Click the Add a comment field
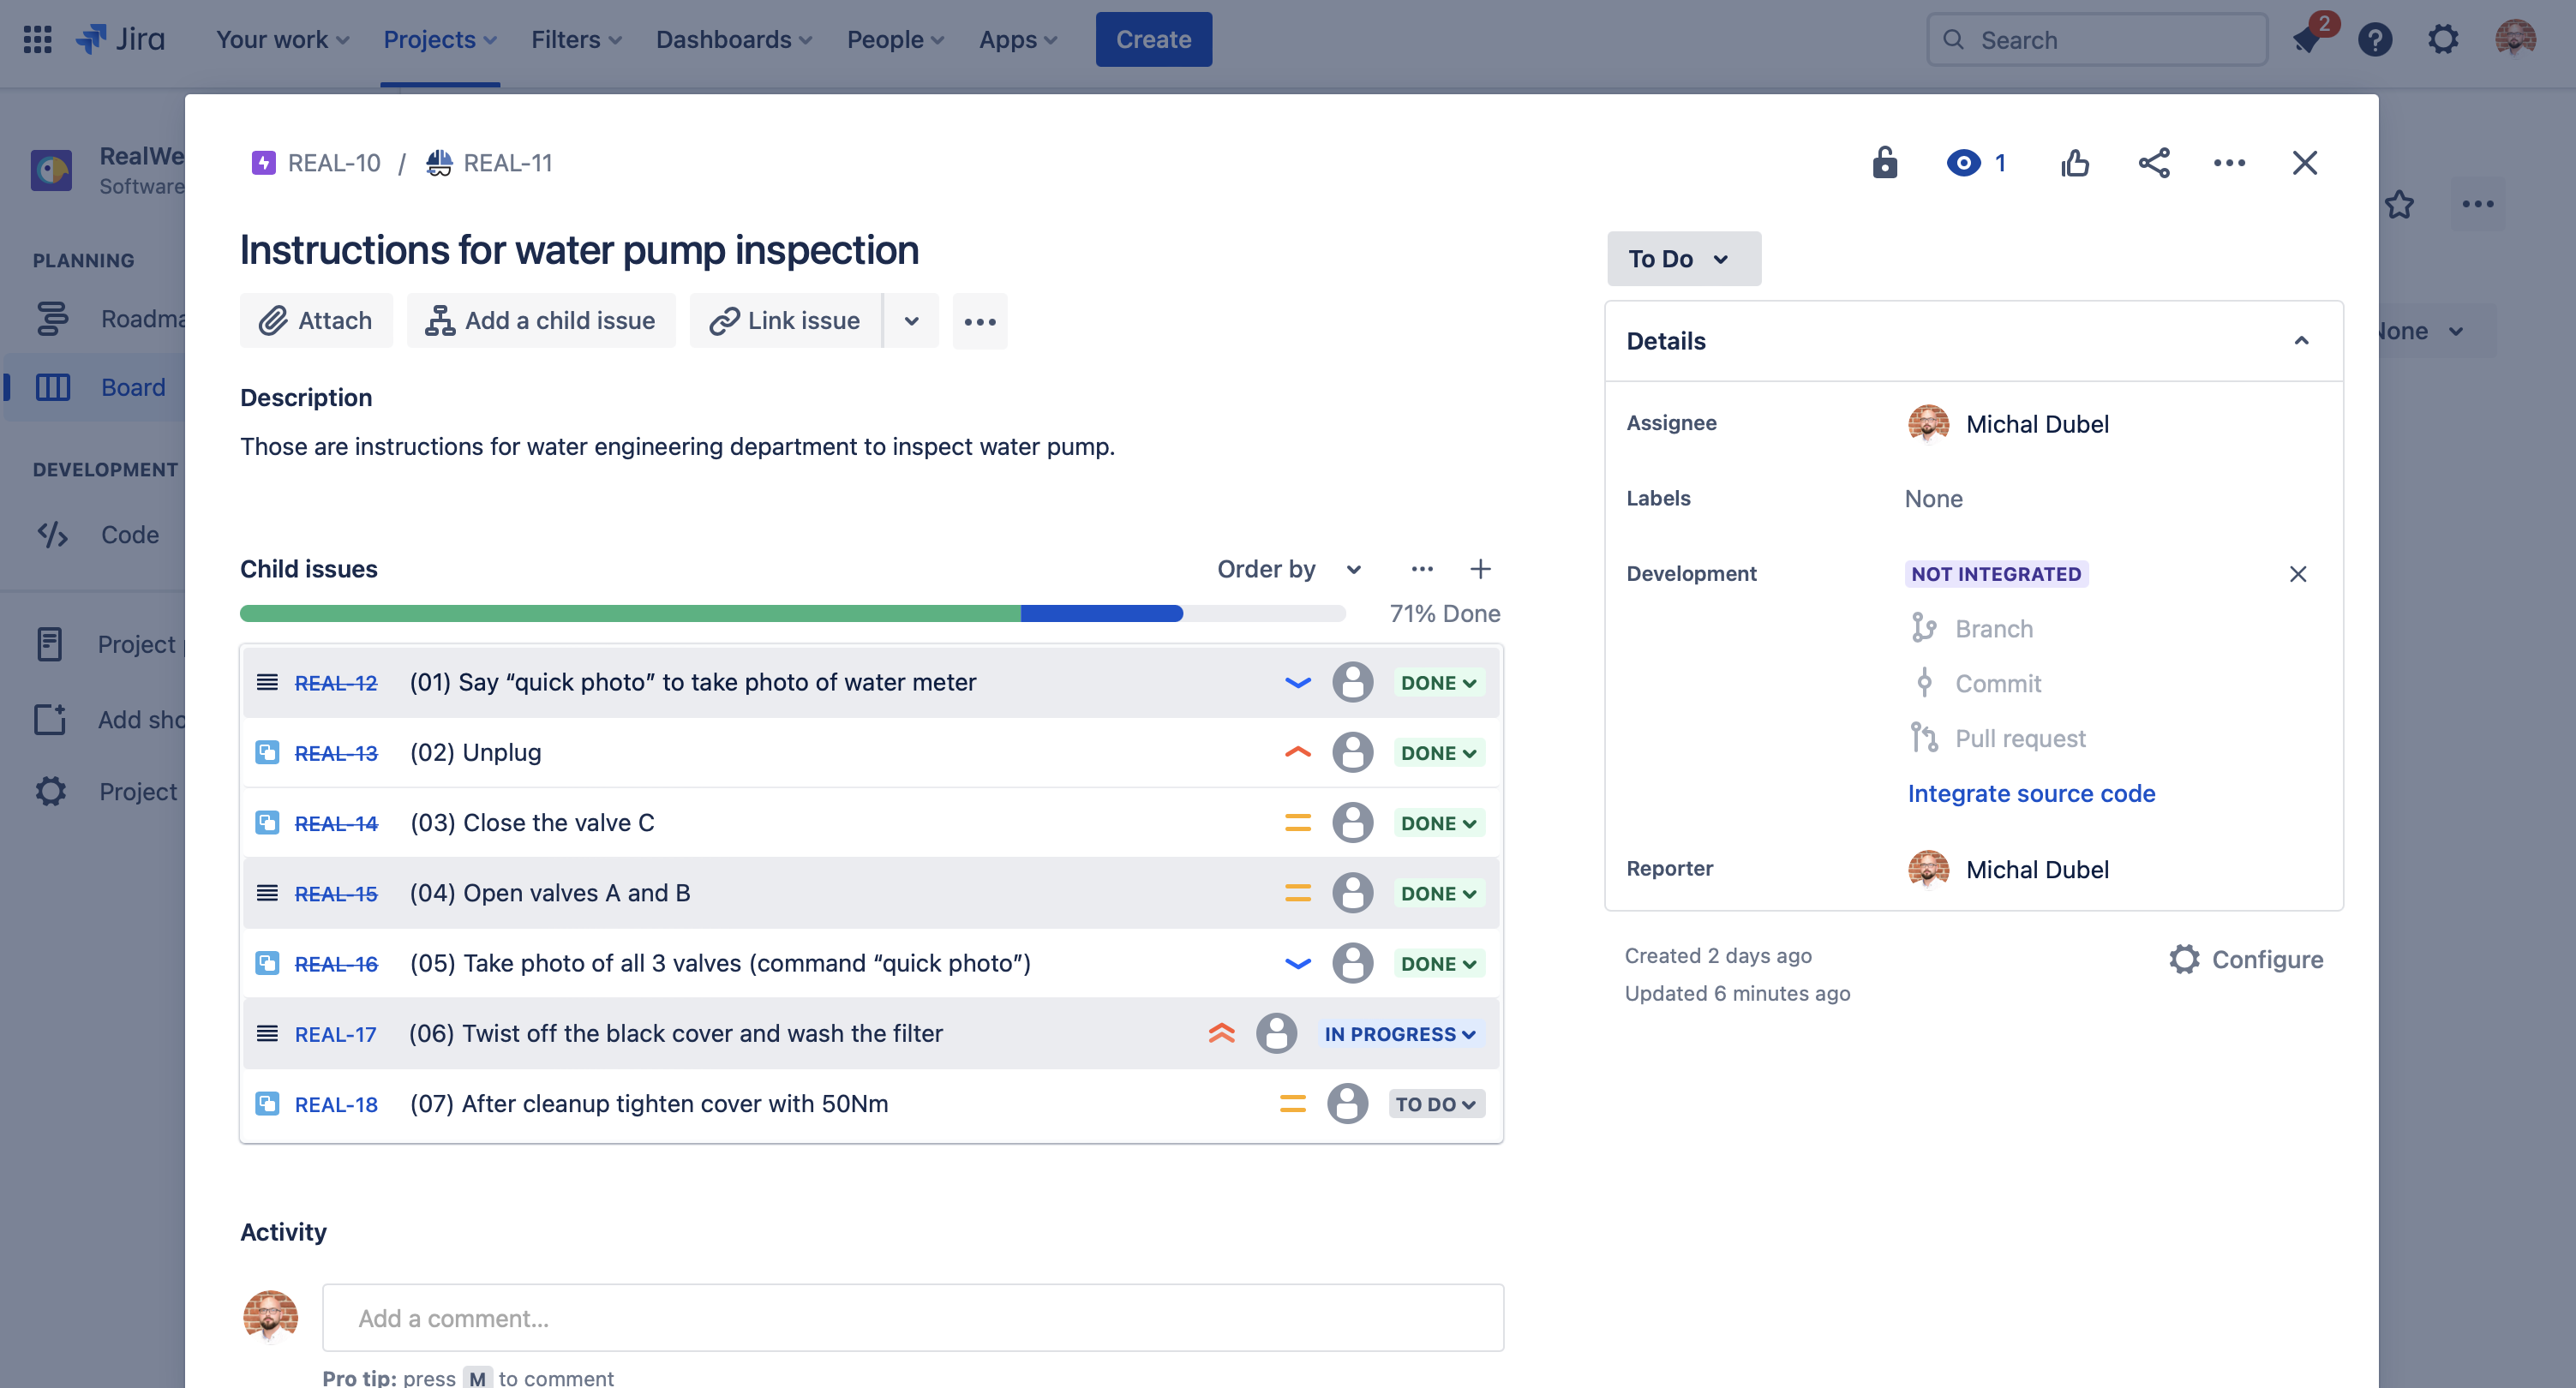 coord(912,1318)
